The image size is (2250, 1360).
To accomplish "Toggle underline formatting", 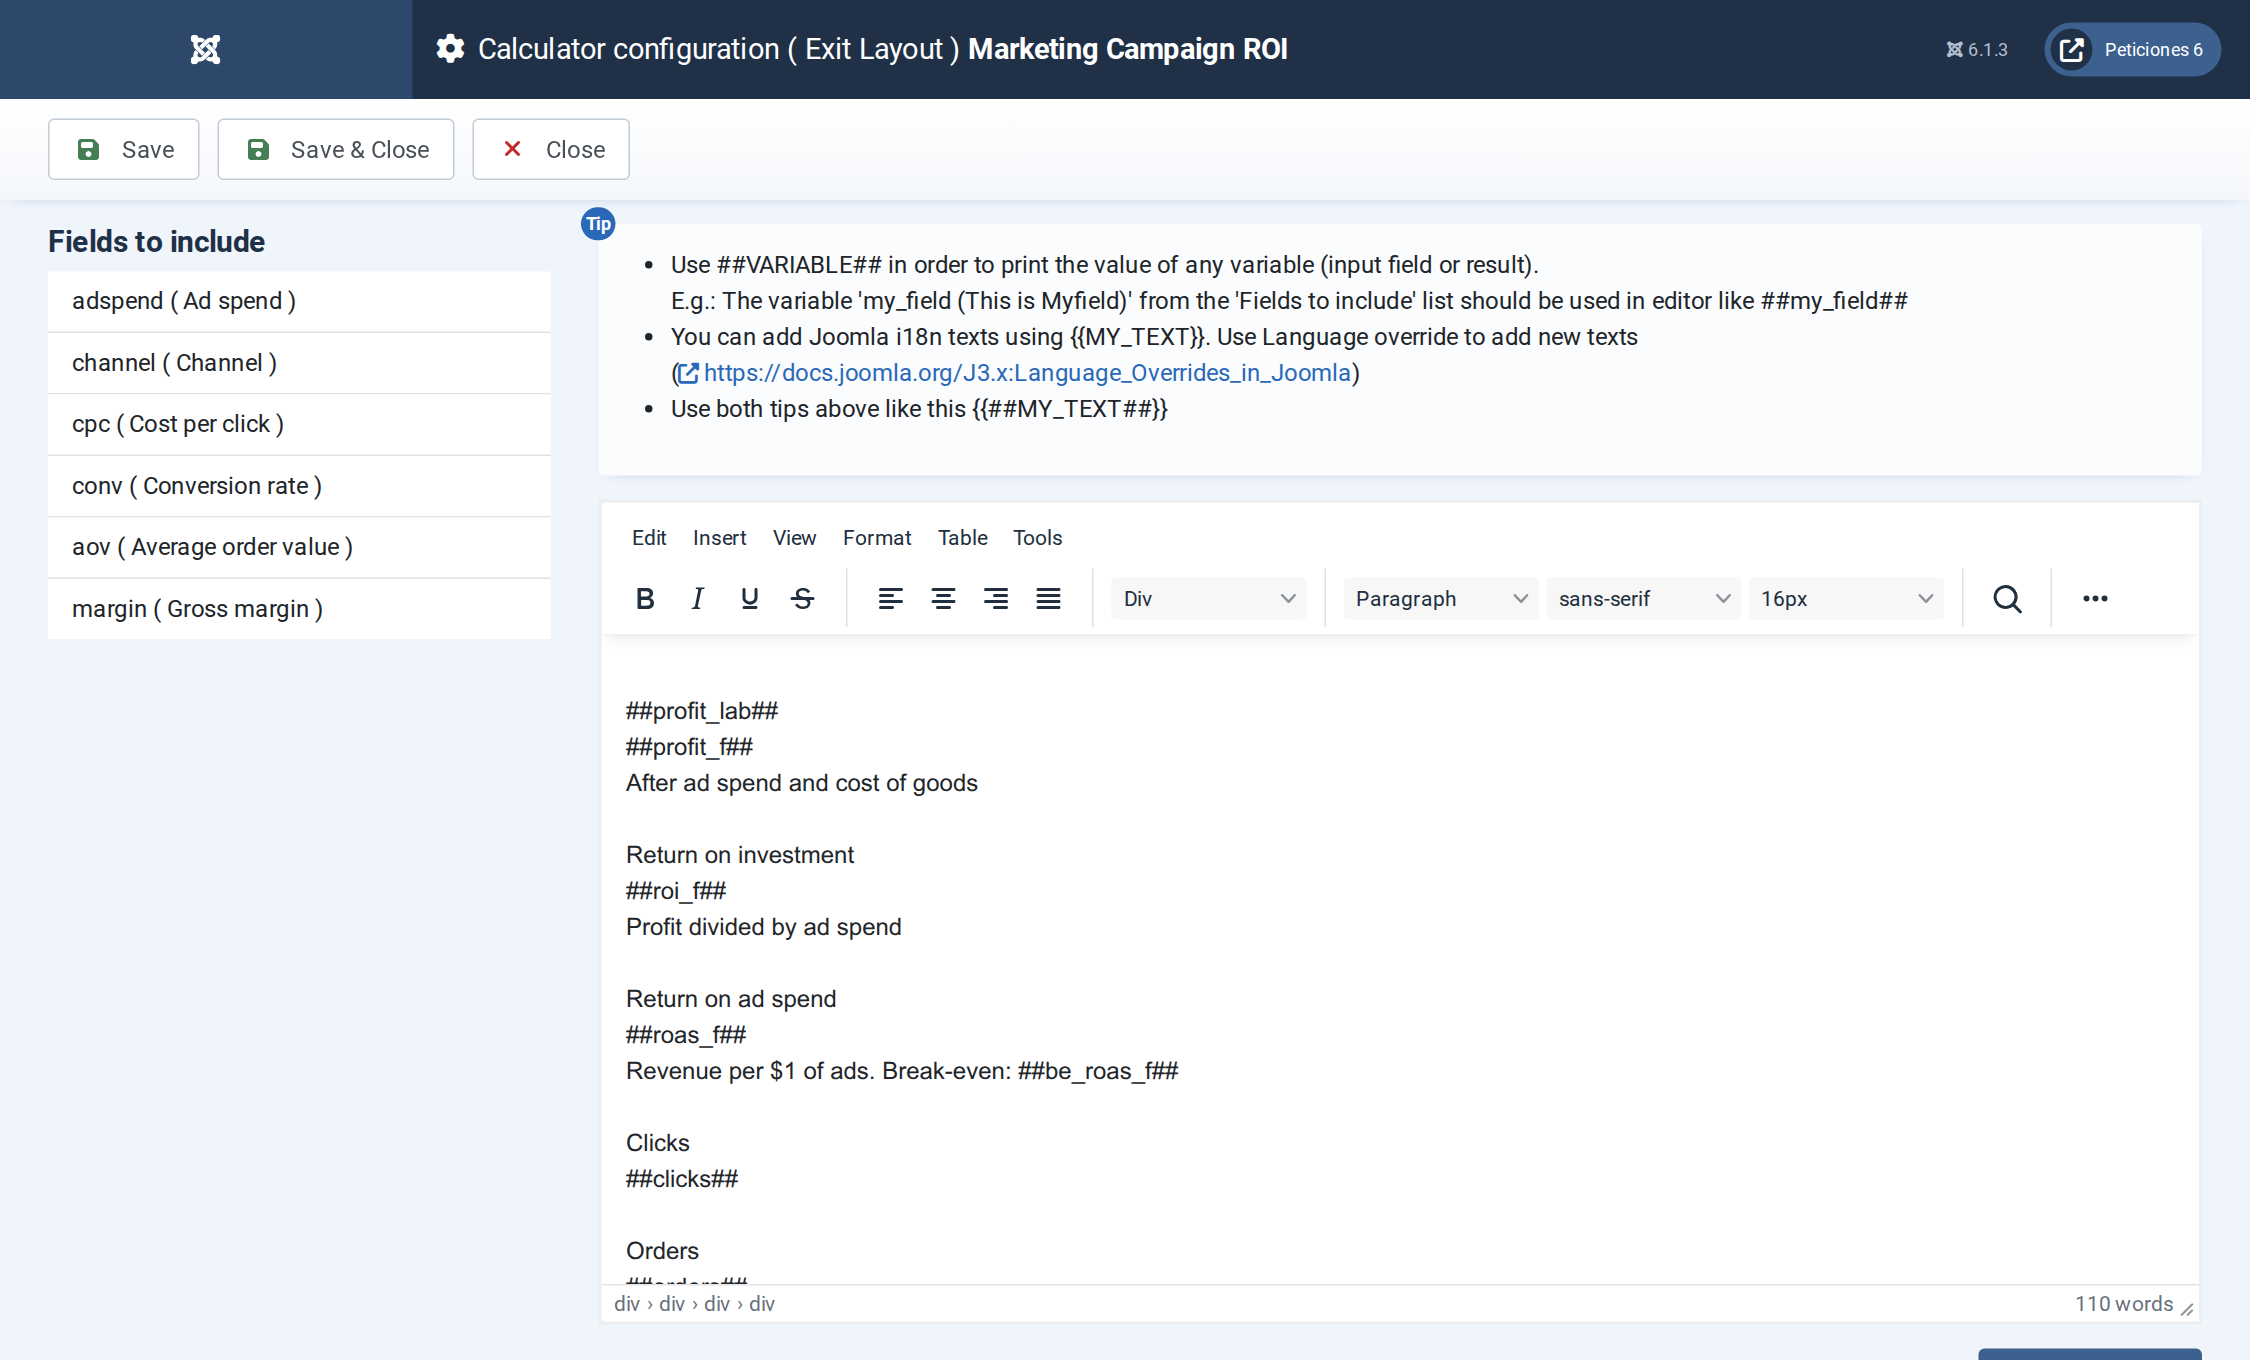I will point(749,599).
